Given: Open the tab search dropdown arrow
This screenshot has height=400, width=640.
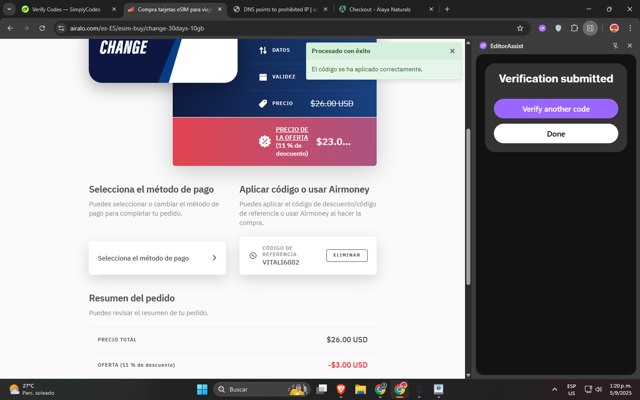Looking at the screenshot, I should pyautogui.click(x=9, y=9).
